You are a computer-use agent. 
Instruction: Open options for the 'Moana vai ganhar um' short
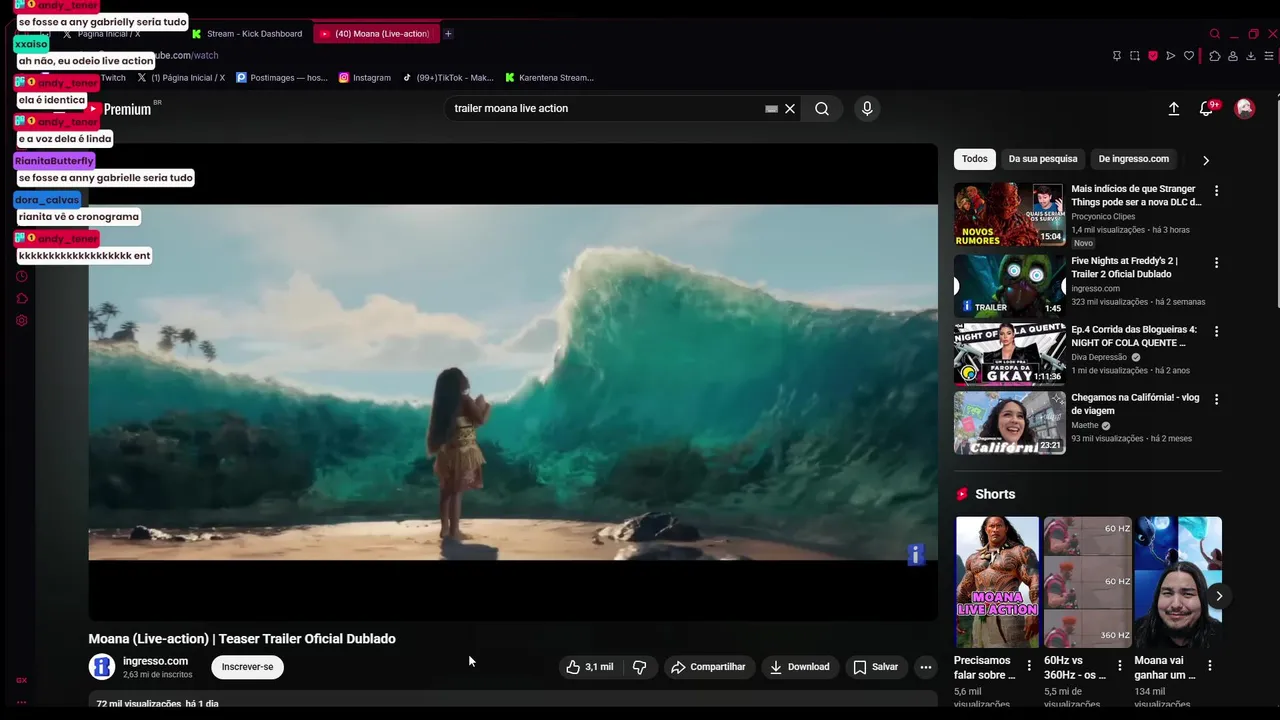[1209, 665]
